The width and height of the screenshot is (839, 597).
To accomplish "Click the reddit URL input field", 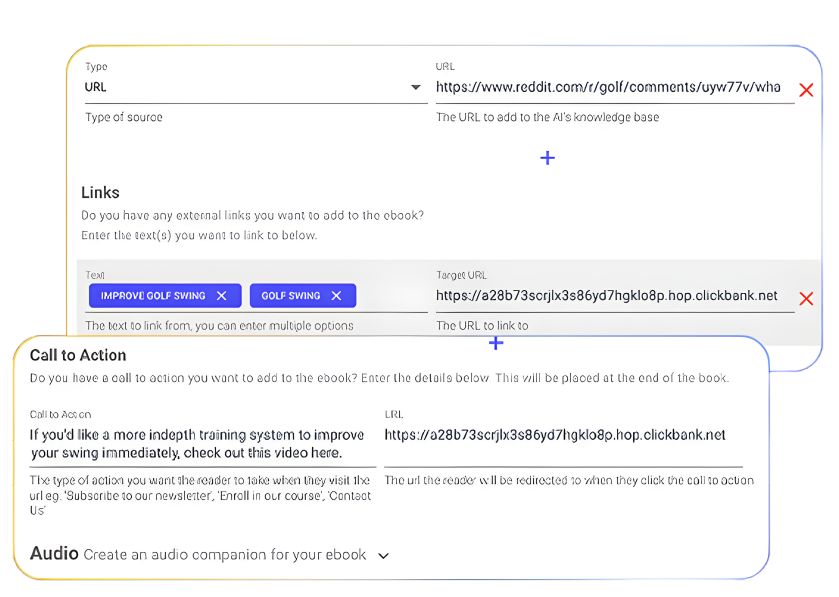I will click(x=608, y=87).
